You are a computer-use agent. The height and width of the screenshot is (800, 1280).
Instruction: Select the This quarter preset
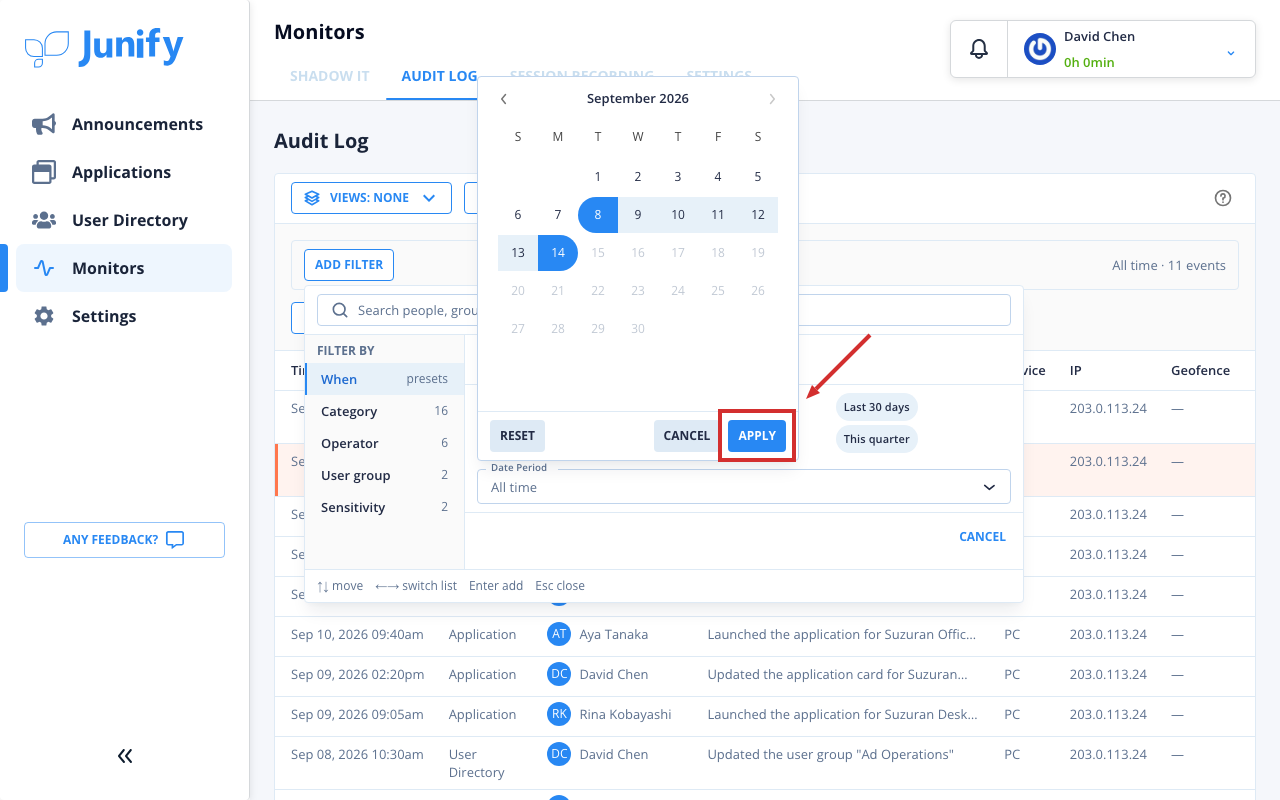876,439
